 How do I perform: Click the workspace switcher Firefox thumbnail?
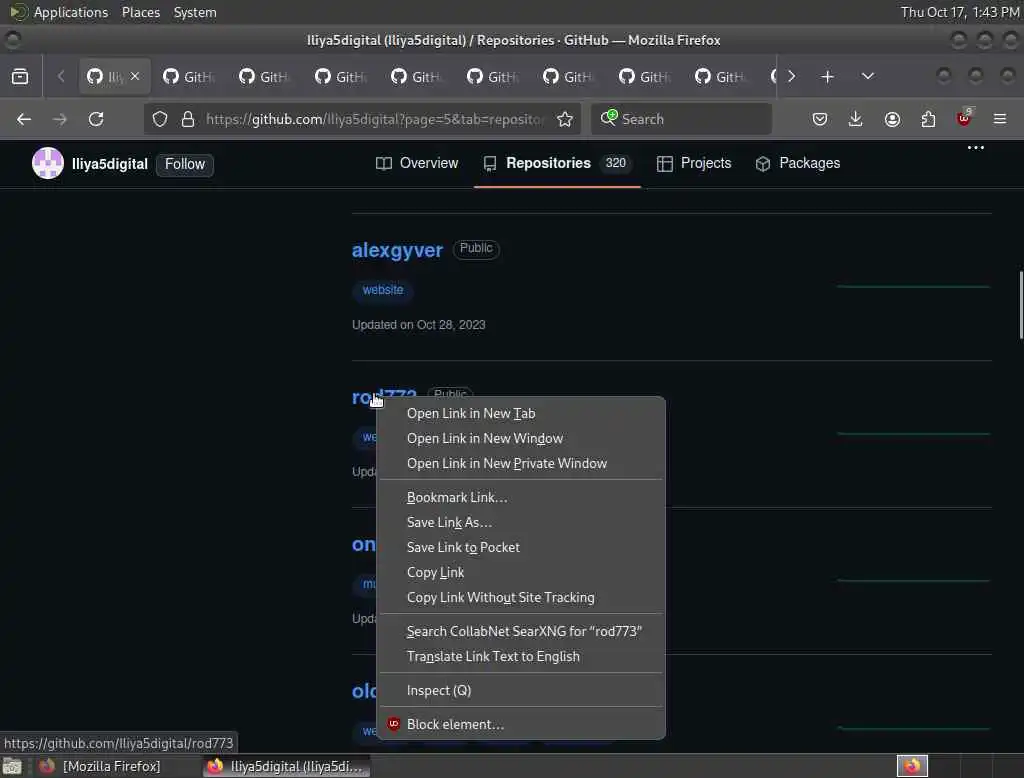pos(912,766)
